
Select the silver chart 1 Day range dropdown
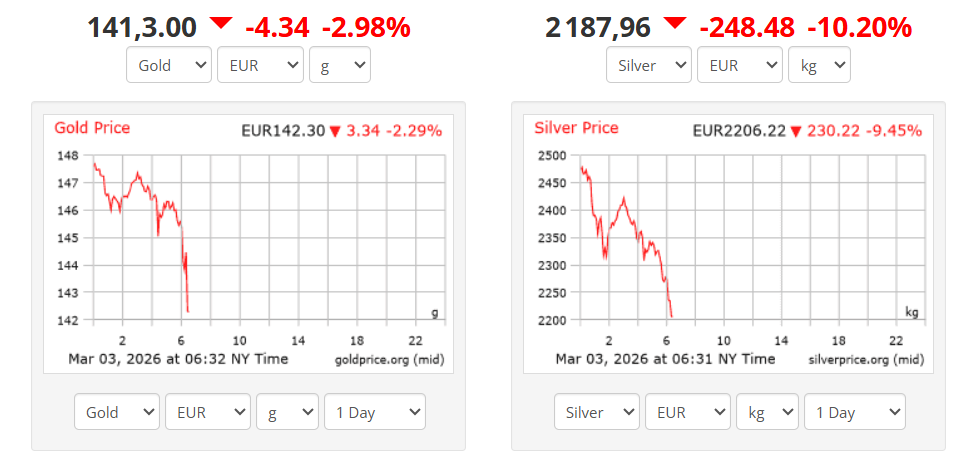coord(854,412)
